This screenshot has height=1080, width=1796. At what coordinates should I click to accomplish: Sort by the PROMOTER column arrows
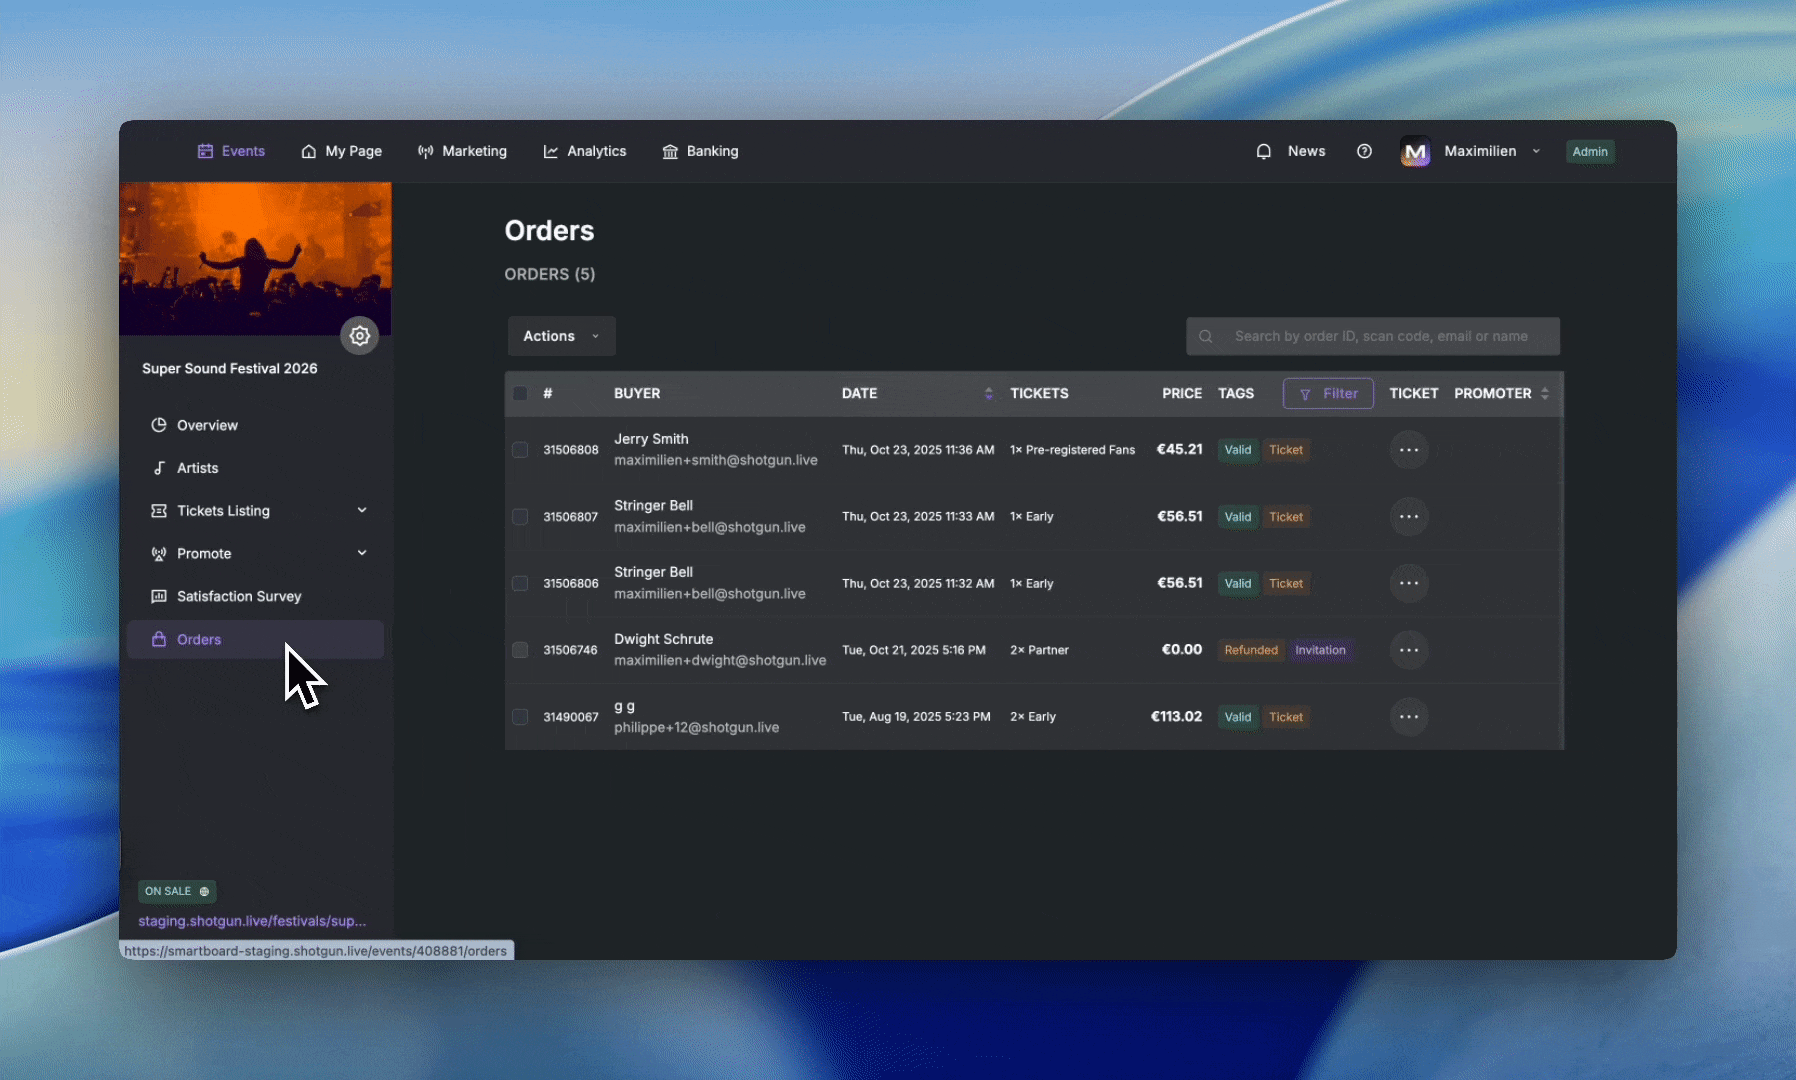coord(1545,393)
